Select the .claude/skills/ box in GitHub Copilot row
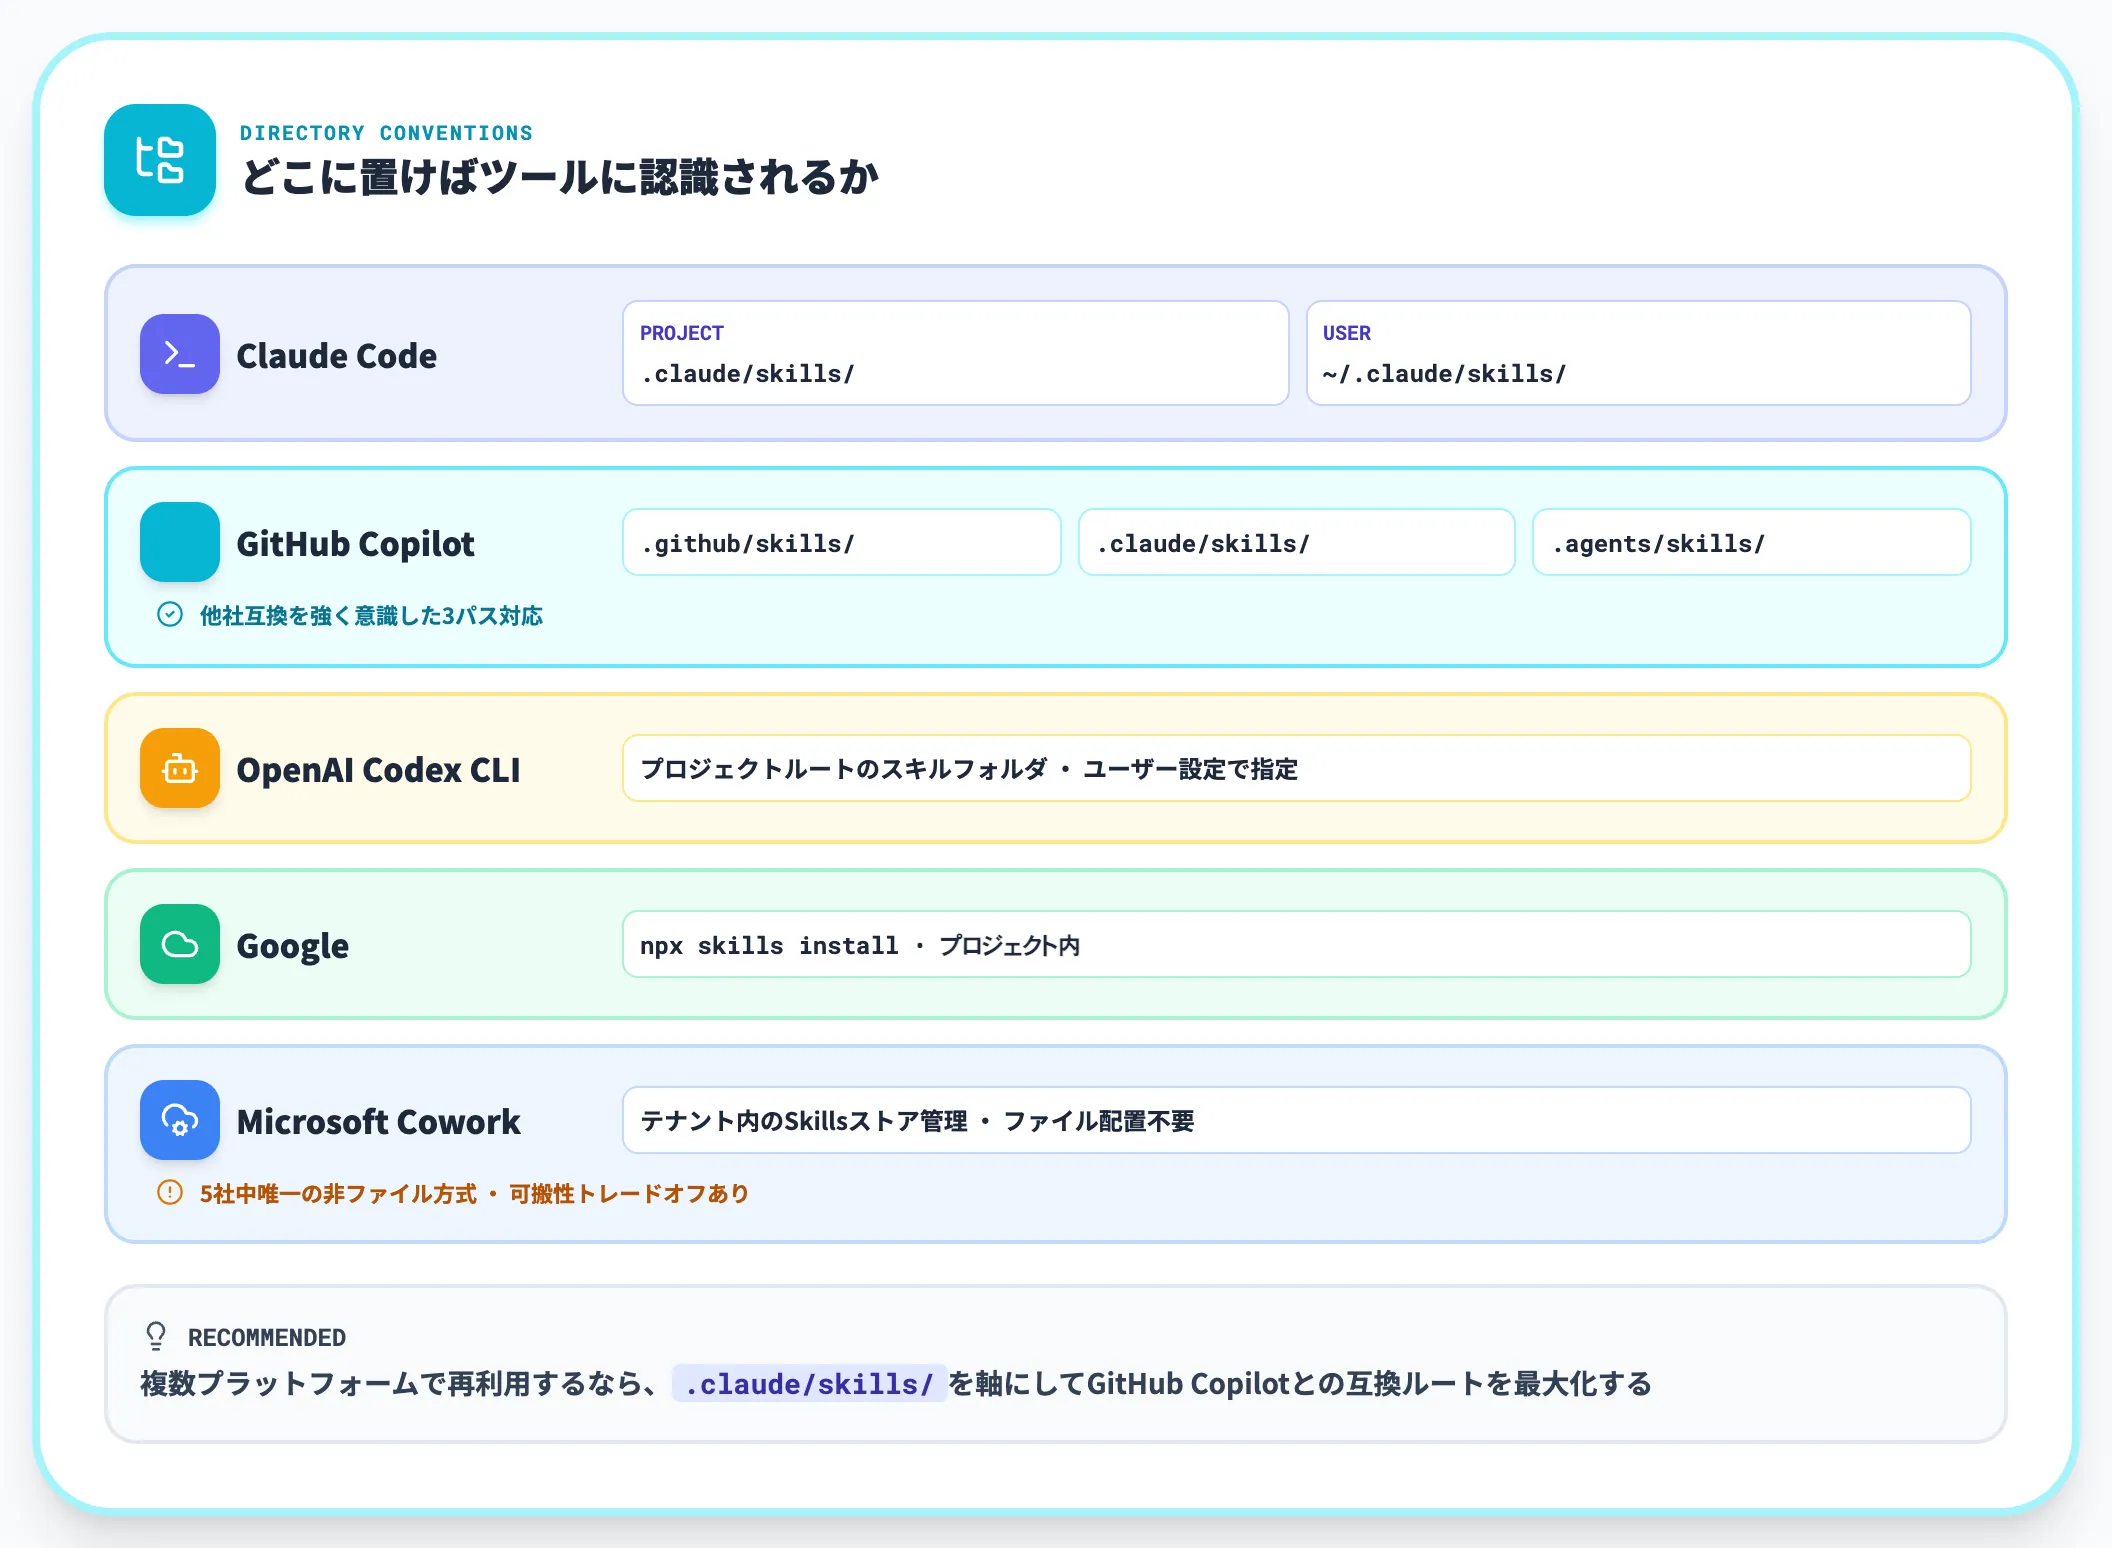 [x=1296, y=542]
